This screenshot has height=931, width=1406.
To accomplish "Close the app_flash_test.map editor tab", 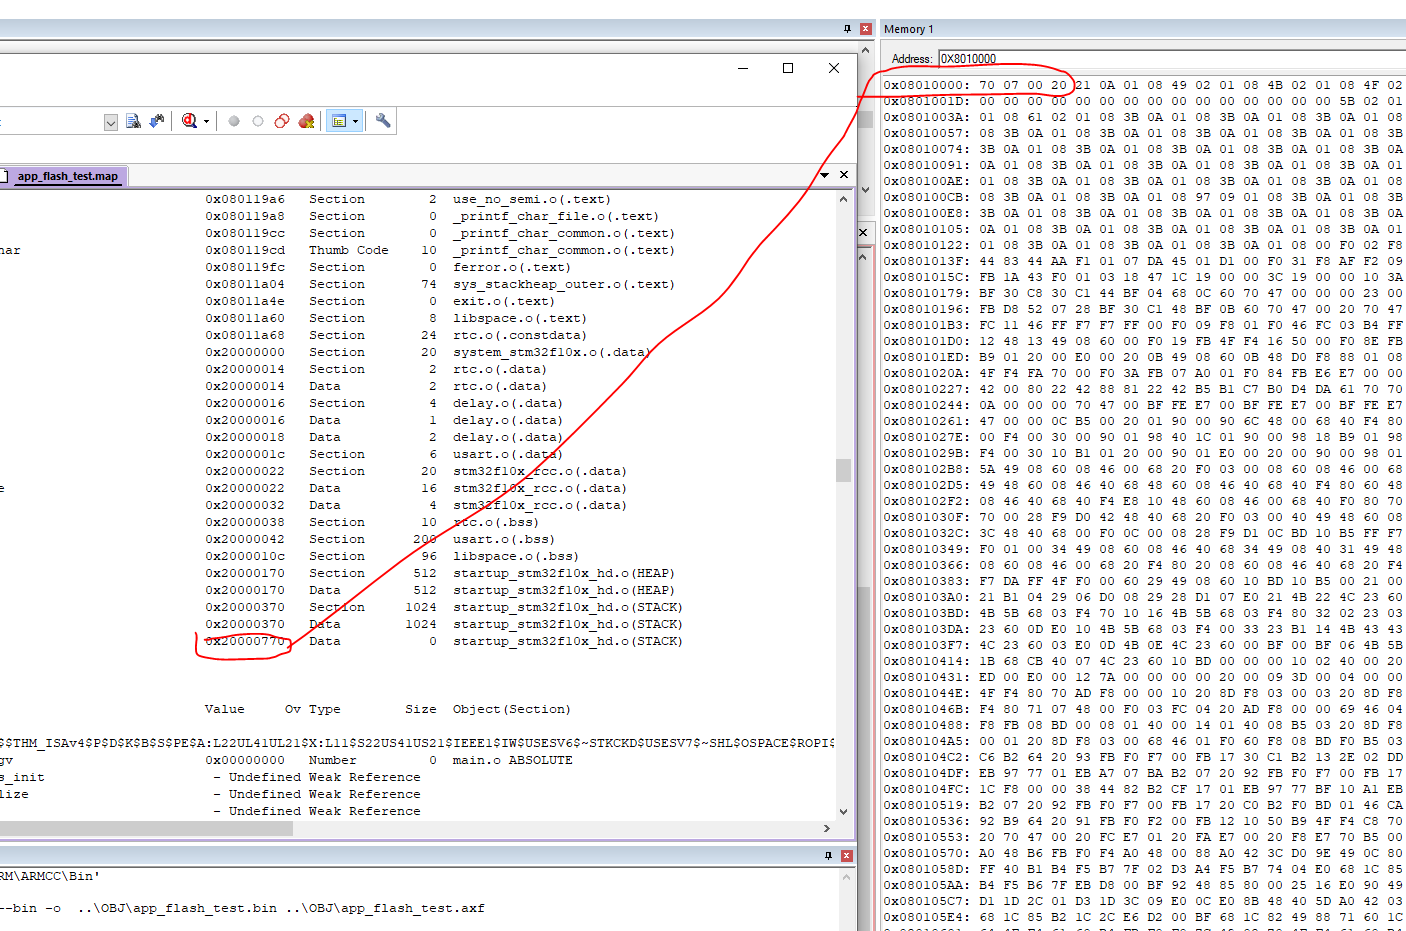I will pos(844,175).
